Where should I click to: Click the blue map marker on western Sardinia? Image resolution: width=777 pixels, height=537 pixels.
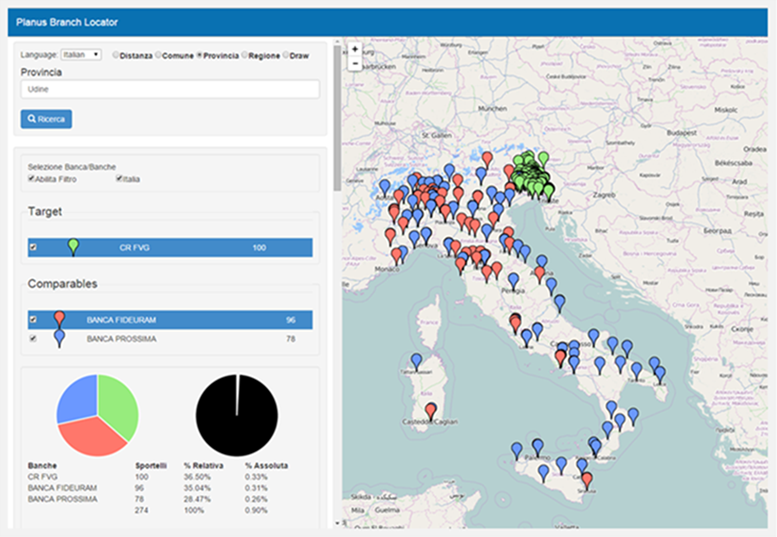click(x=416, y=360)
